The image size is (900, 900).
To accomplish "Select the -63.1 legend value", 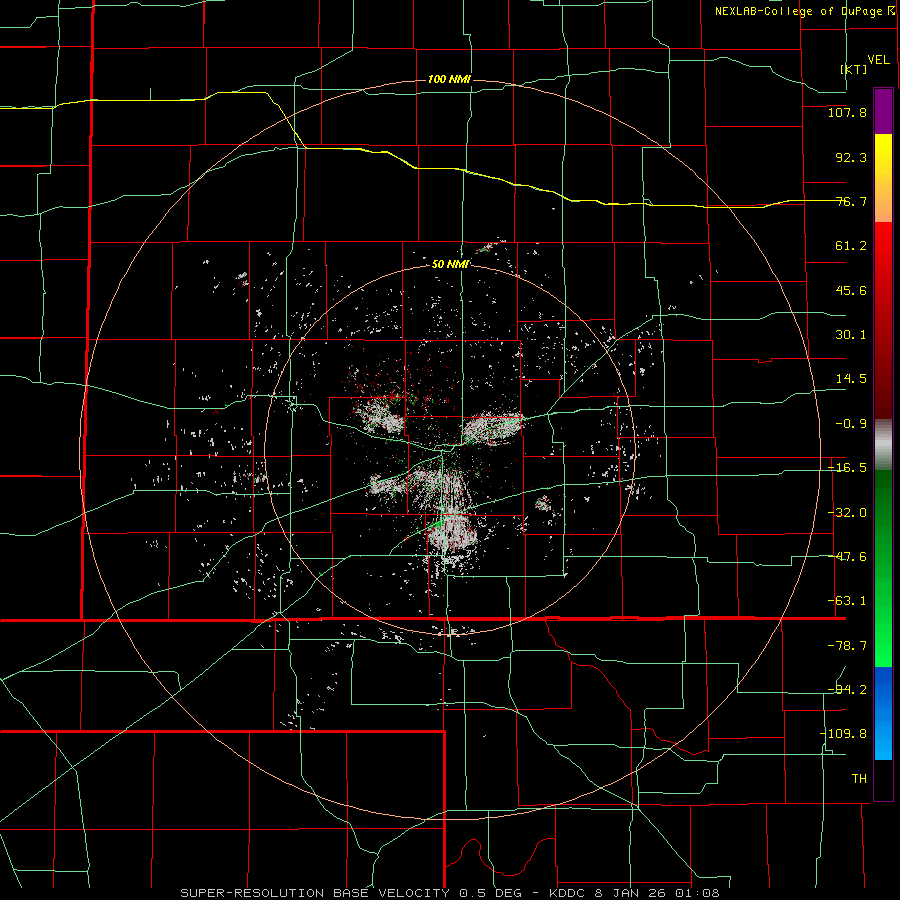I will coord(847,601).
